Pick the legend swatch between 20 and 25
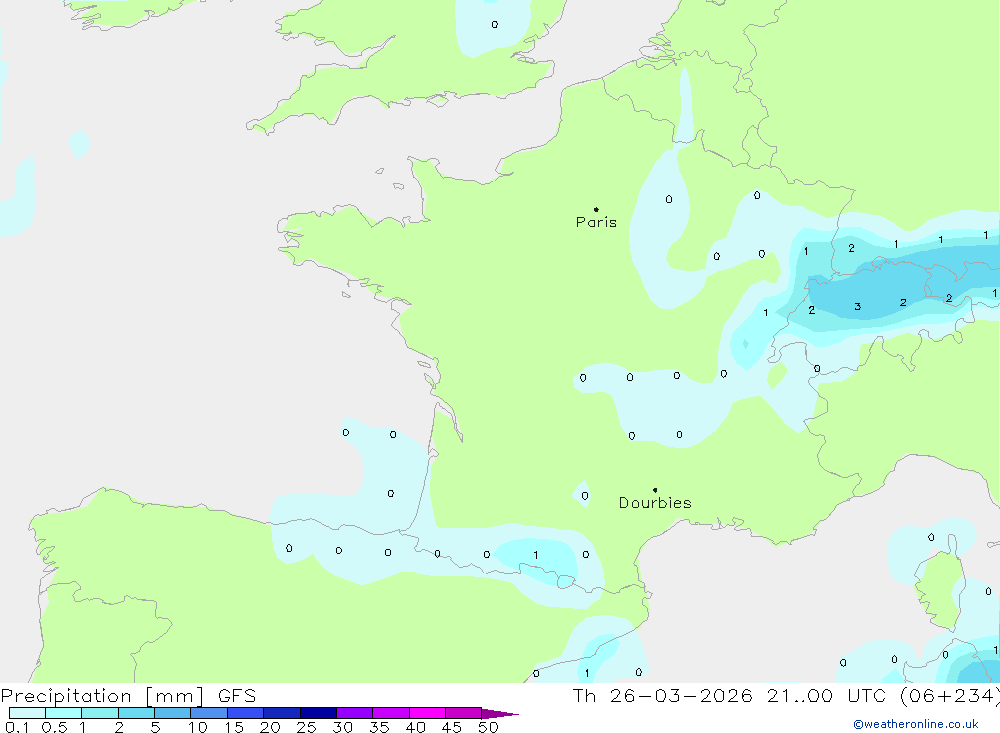Viewport: 1000px width, 733px height. pyautogui.click(x=282, y=713)
